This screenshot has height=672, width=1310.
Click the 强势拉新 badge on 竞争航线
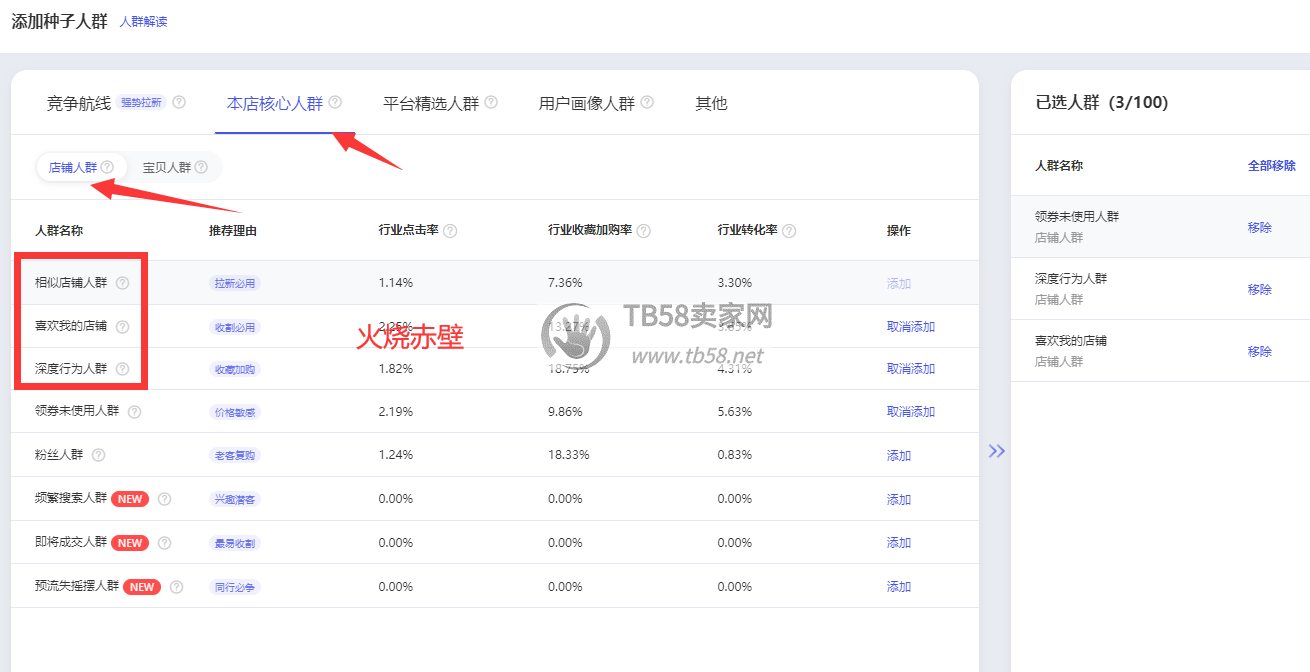point(141,102)
